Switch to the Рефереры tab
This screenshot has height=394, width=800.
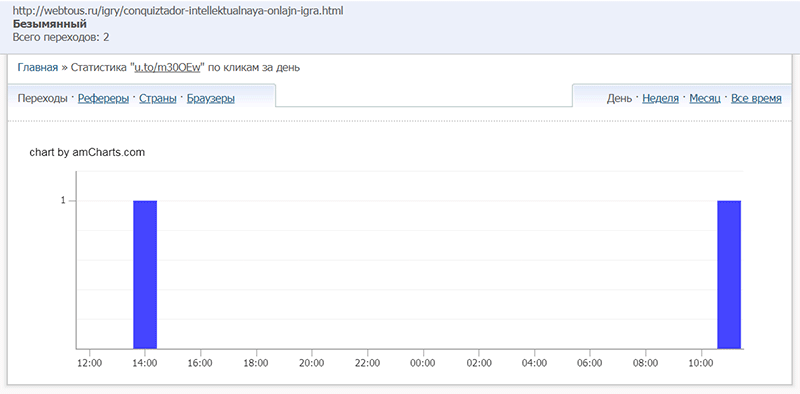tap(103, 98)
